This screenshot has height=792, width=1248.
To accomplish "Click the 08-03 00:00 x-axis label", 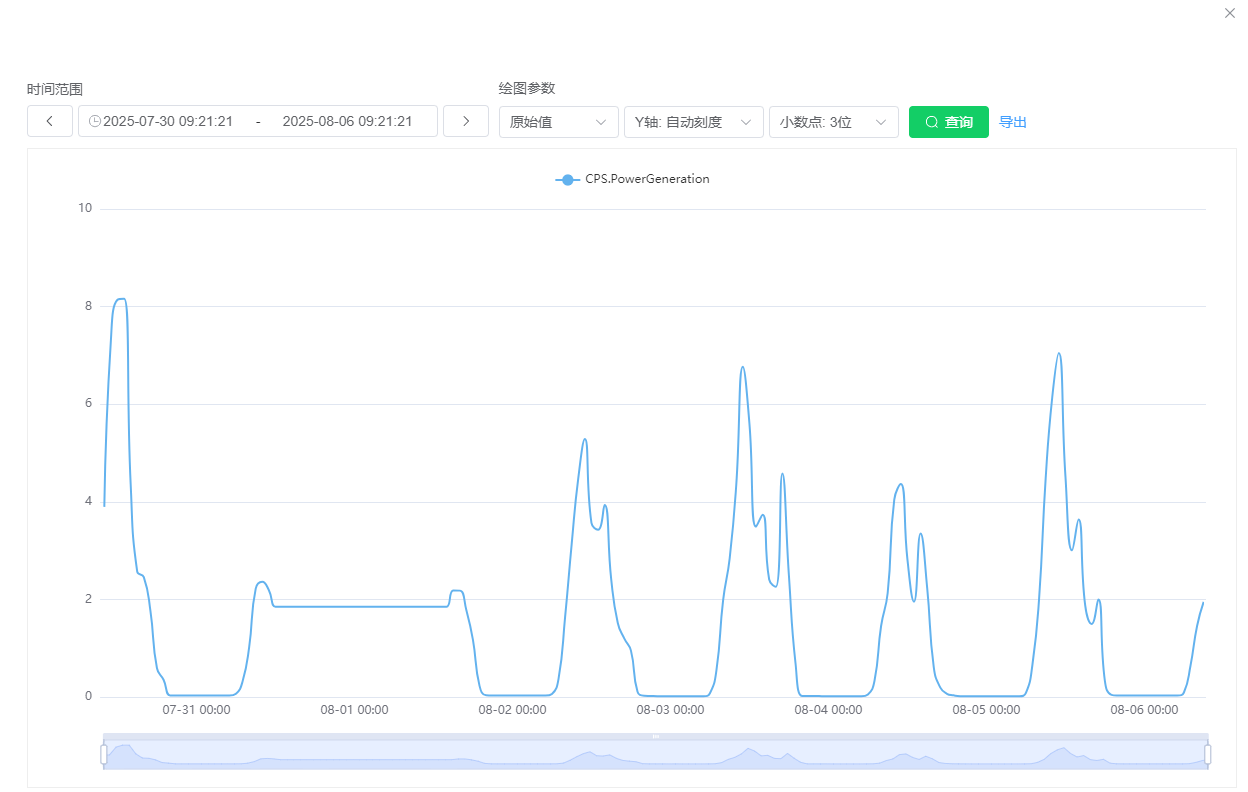I will tap(670, 710).
